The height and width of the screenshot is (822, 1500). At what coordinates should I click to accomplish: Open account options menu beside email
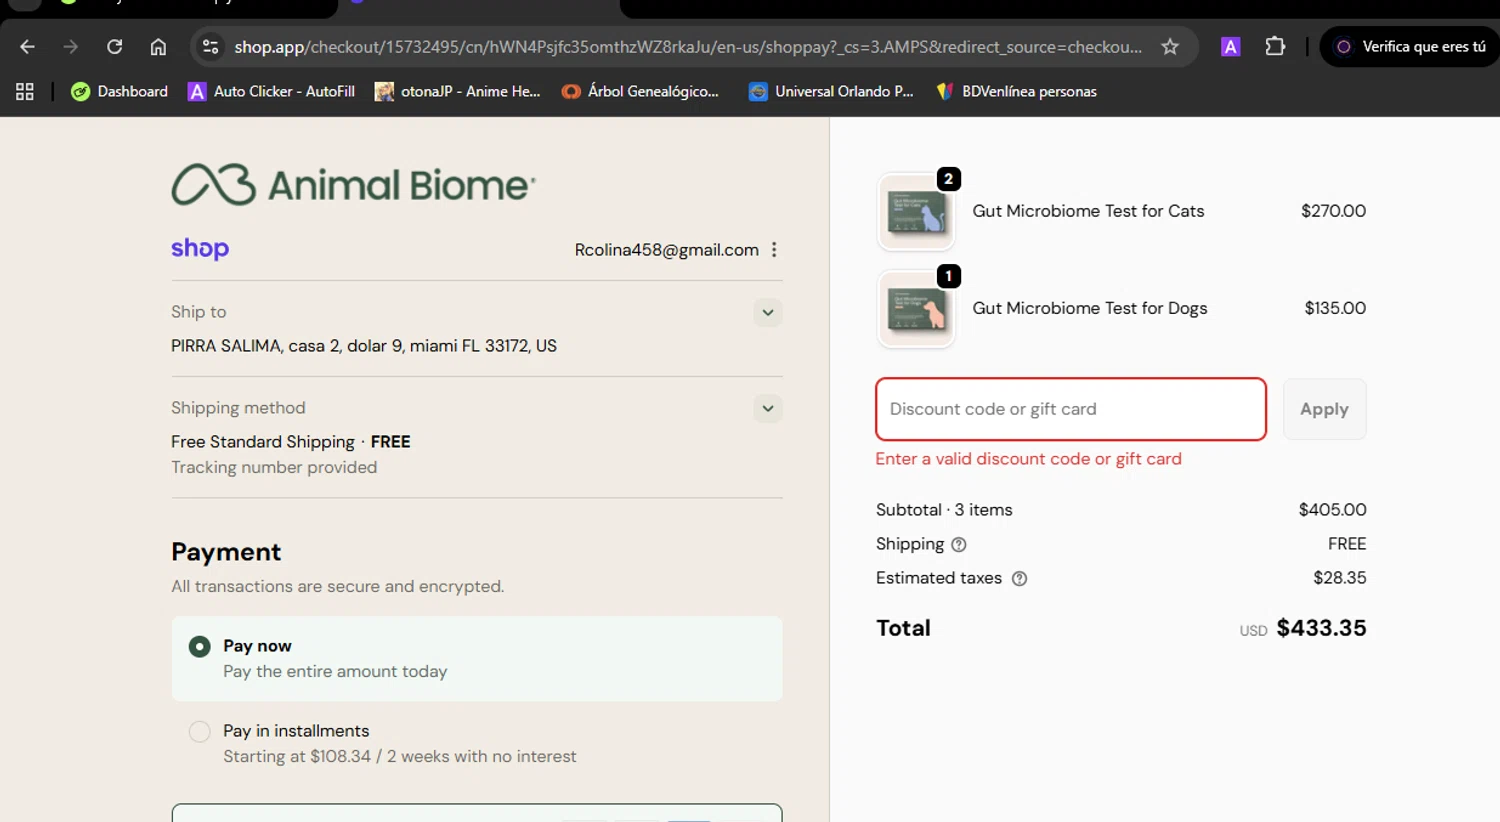[774, 250]
